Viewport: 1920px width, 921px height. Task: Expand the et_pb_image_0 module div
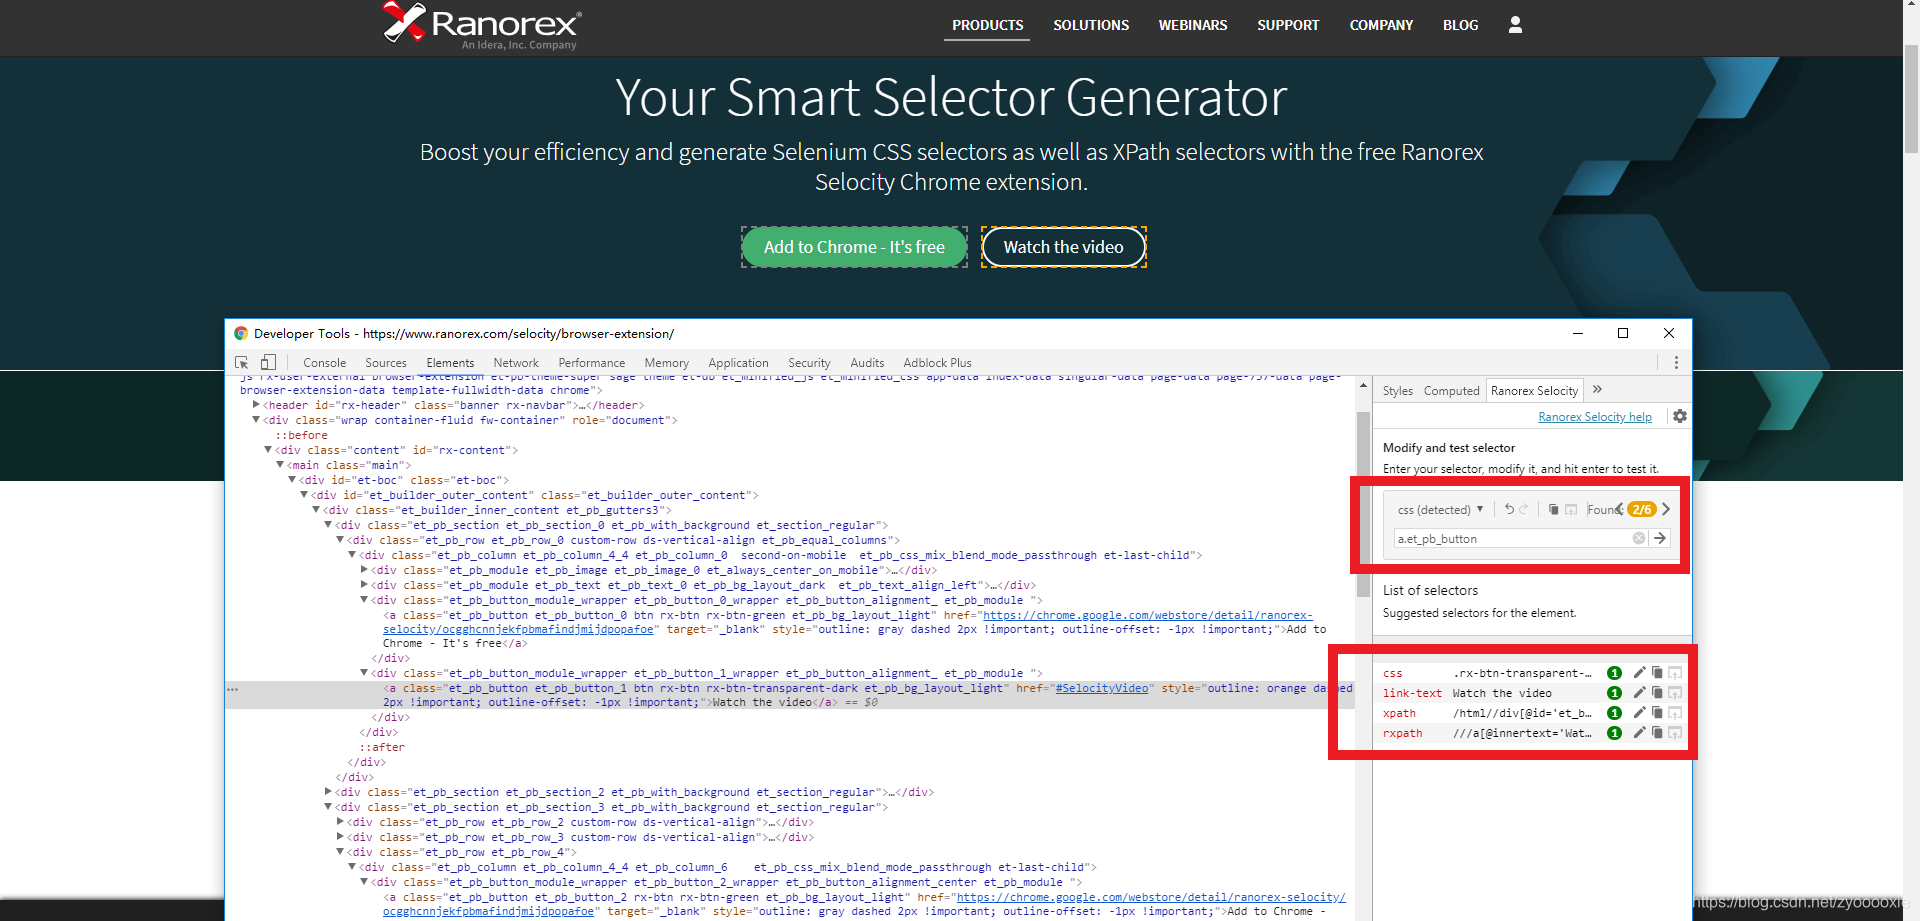click(x=365, y=570)
